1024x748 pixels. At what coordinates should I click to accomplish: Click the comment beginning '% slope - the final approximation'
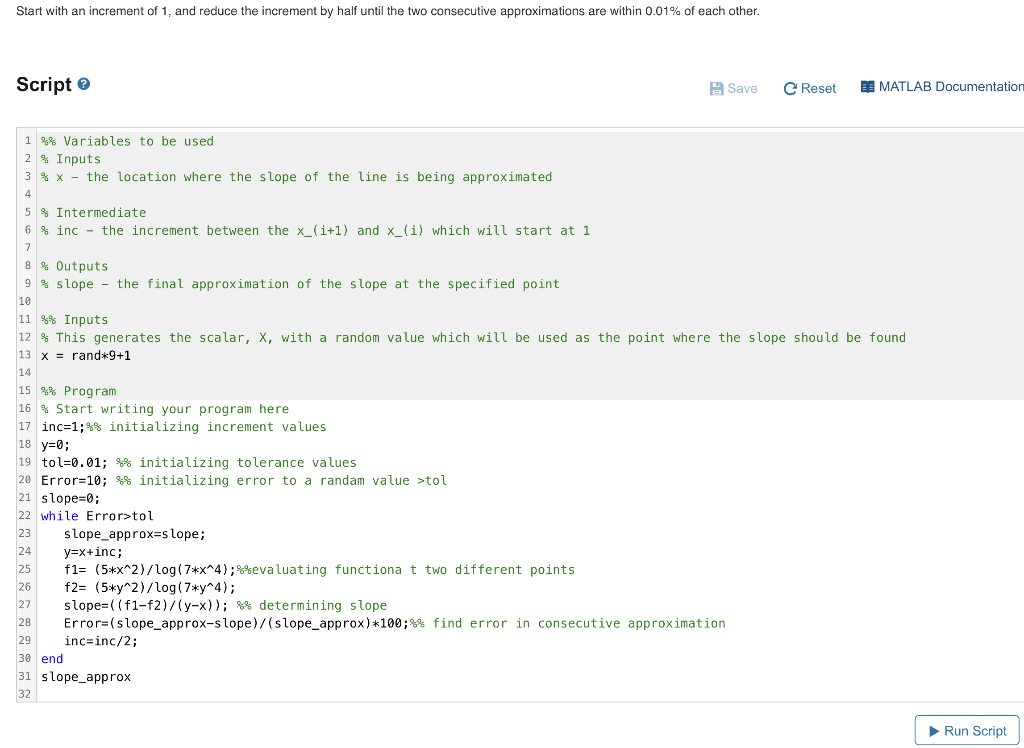click(x=300, y=284)
